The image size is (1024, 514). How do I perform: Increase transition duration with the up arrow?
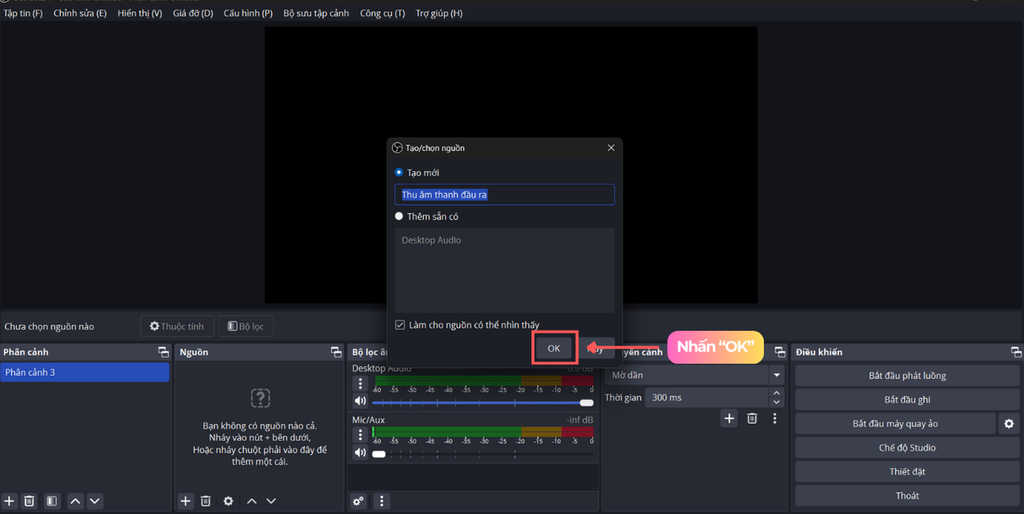pyautogui.click(x=776, y=393)
